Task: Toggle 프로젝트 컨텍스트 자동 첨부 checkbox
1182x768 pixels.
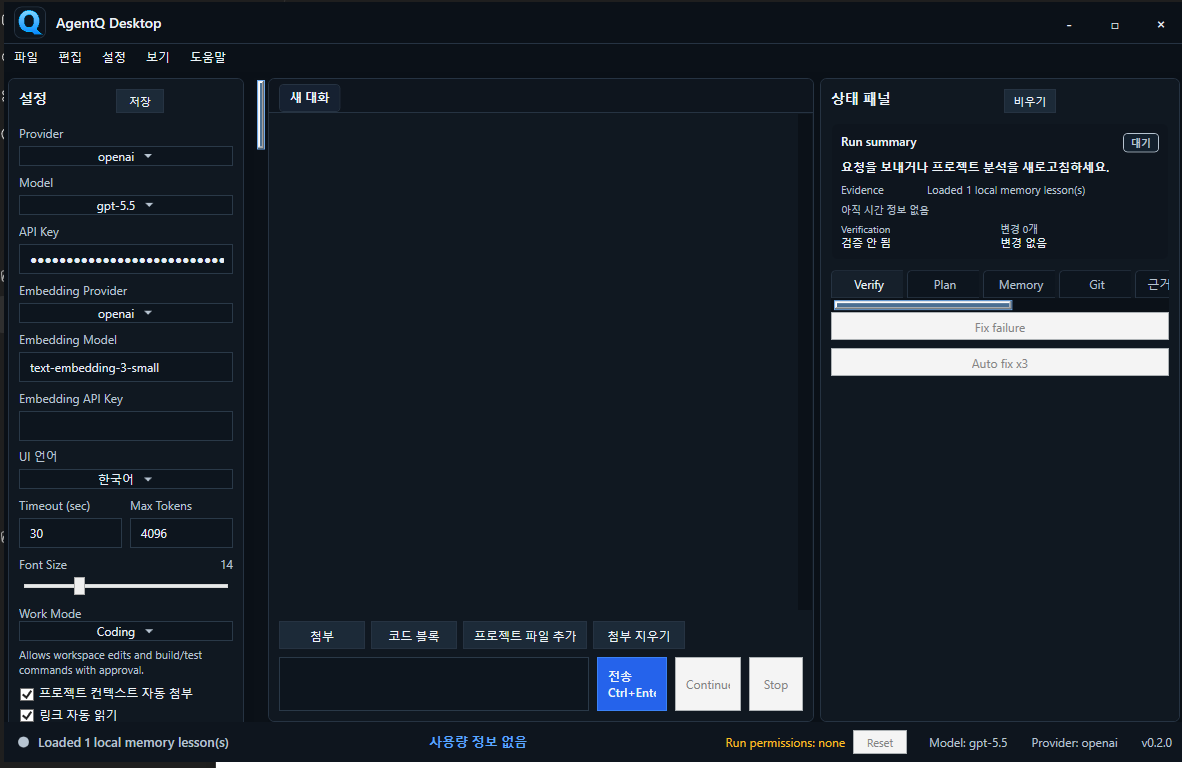Action: point(27,694)
